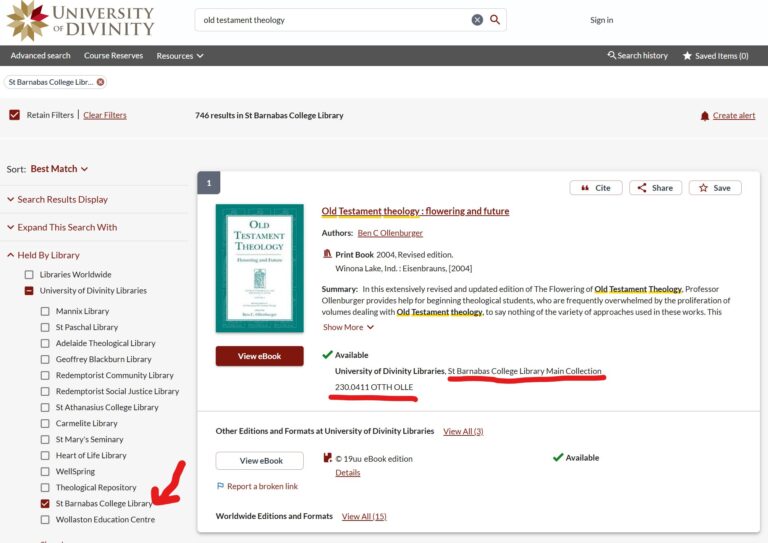Save the record with star button
768x543 pixels.
click(714, 188)
